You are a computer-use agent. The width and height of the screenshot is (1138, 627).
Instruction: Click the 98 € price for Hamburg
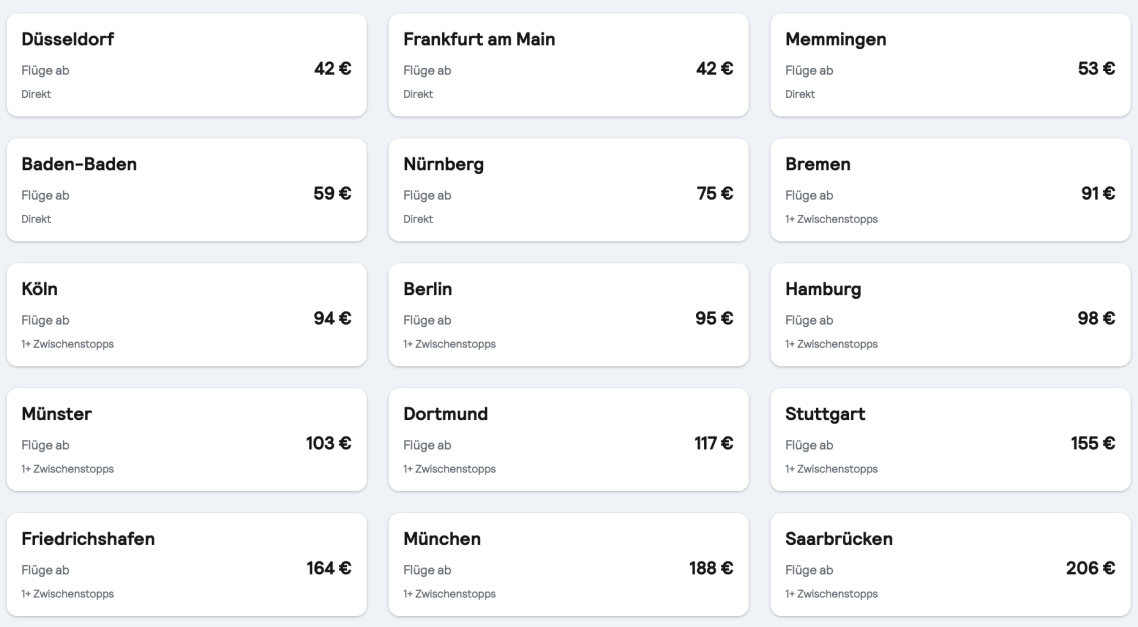click(1096, 319)
